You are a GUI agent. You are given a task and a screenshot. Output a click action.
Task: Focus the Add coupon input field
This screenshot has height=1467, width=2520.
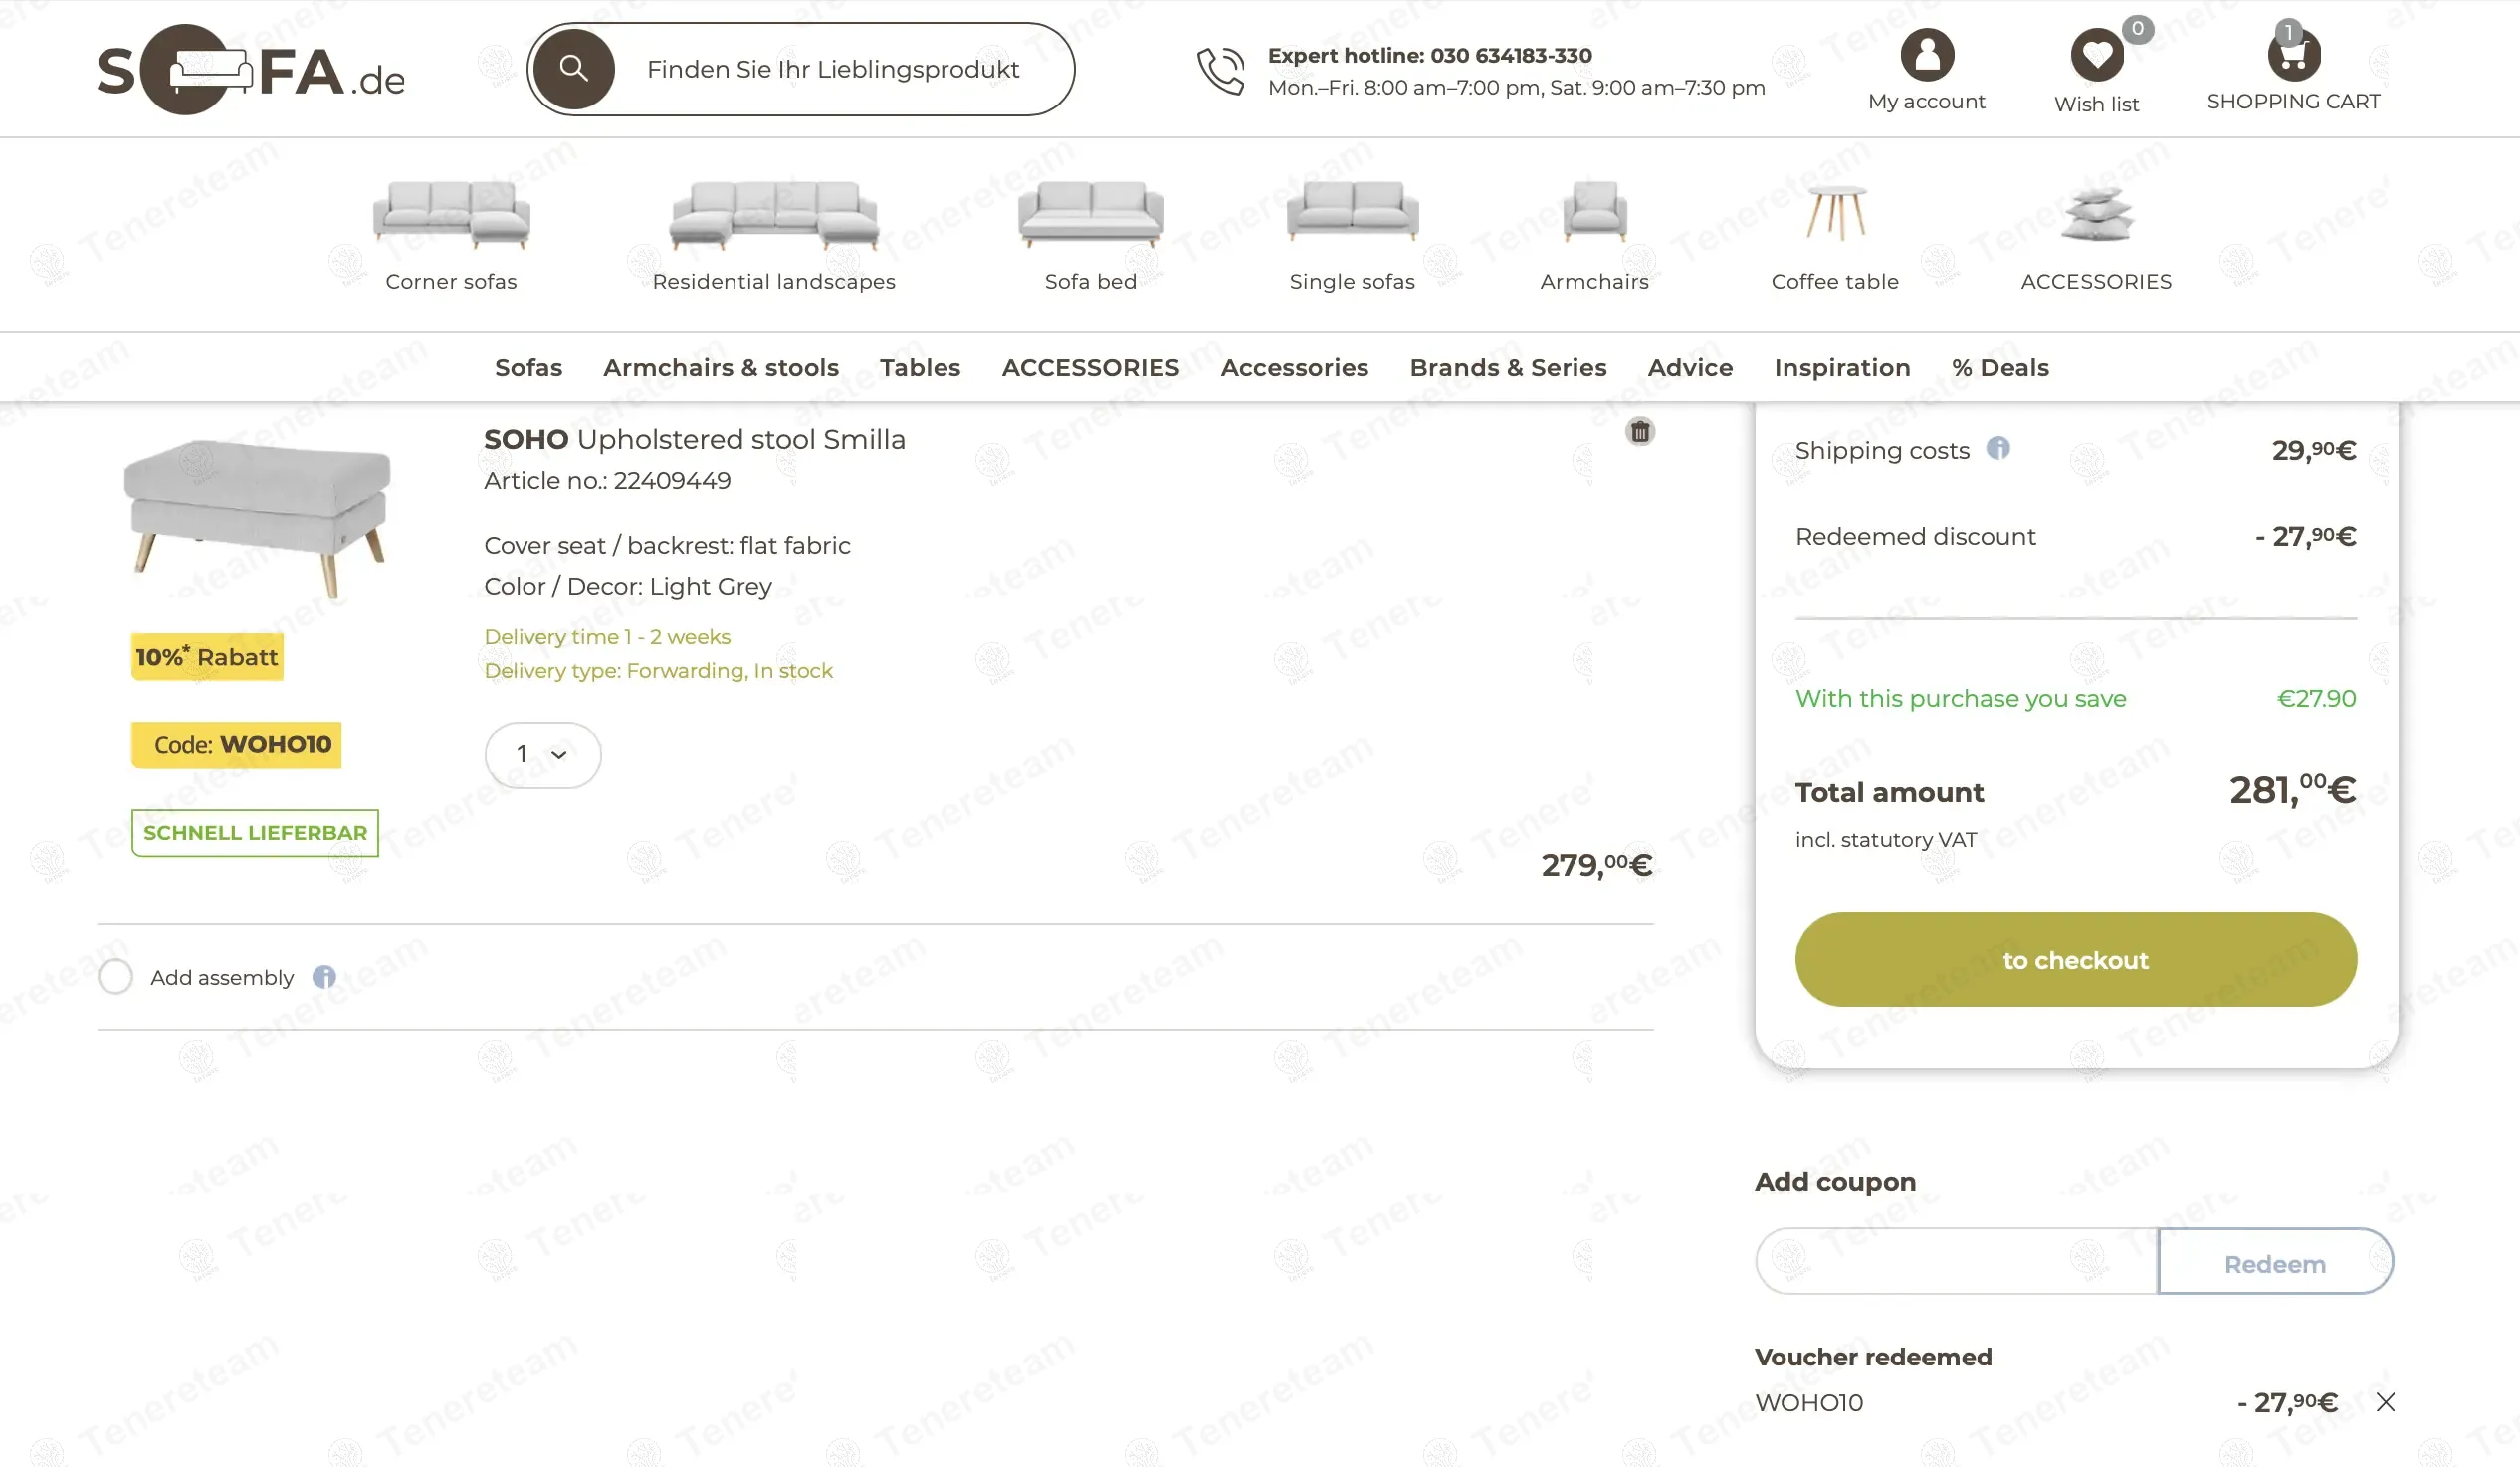pos(1956,1261)
